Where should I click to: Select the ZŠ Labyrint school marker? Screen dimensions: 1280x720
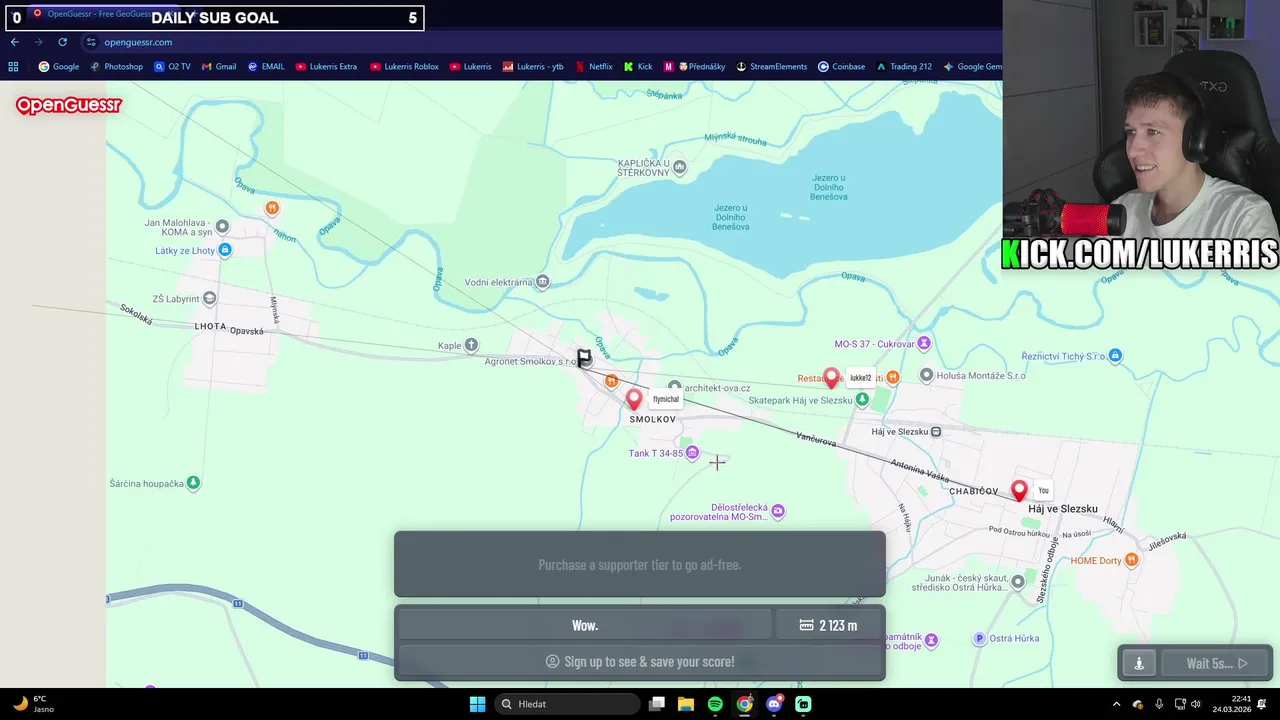(x=209, y=298)
